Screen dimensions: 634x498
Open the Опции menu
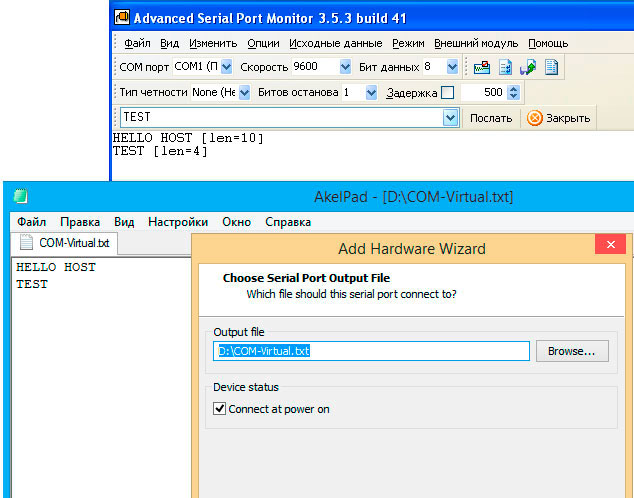[x=263, y=43]
